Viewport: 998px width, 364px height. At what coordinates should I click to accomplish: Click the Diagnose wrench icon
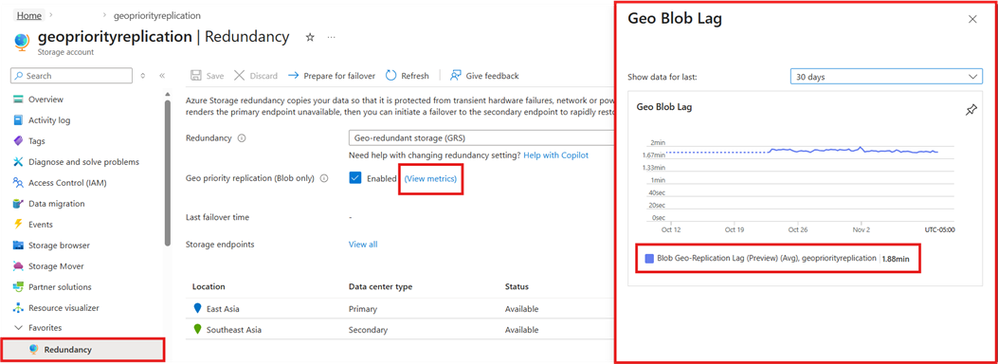(x=18, y=162)
